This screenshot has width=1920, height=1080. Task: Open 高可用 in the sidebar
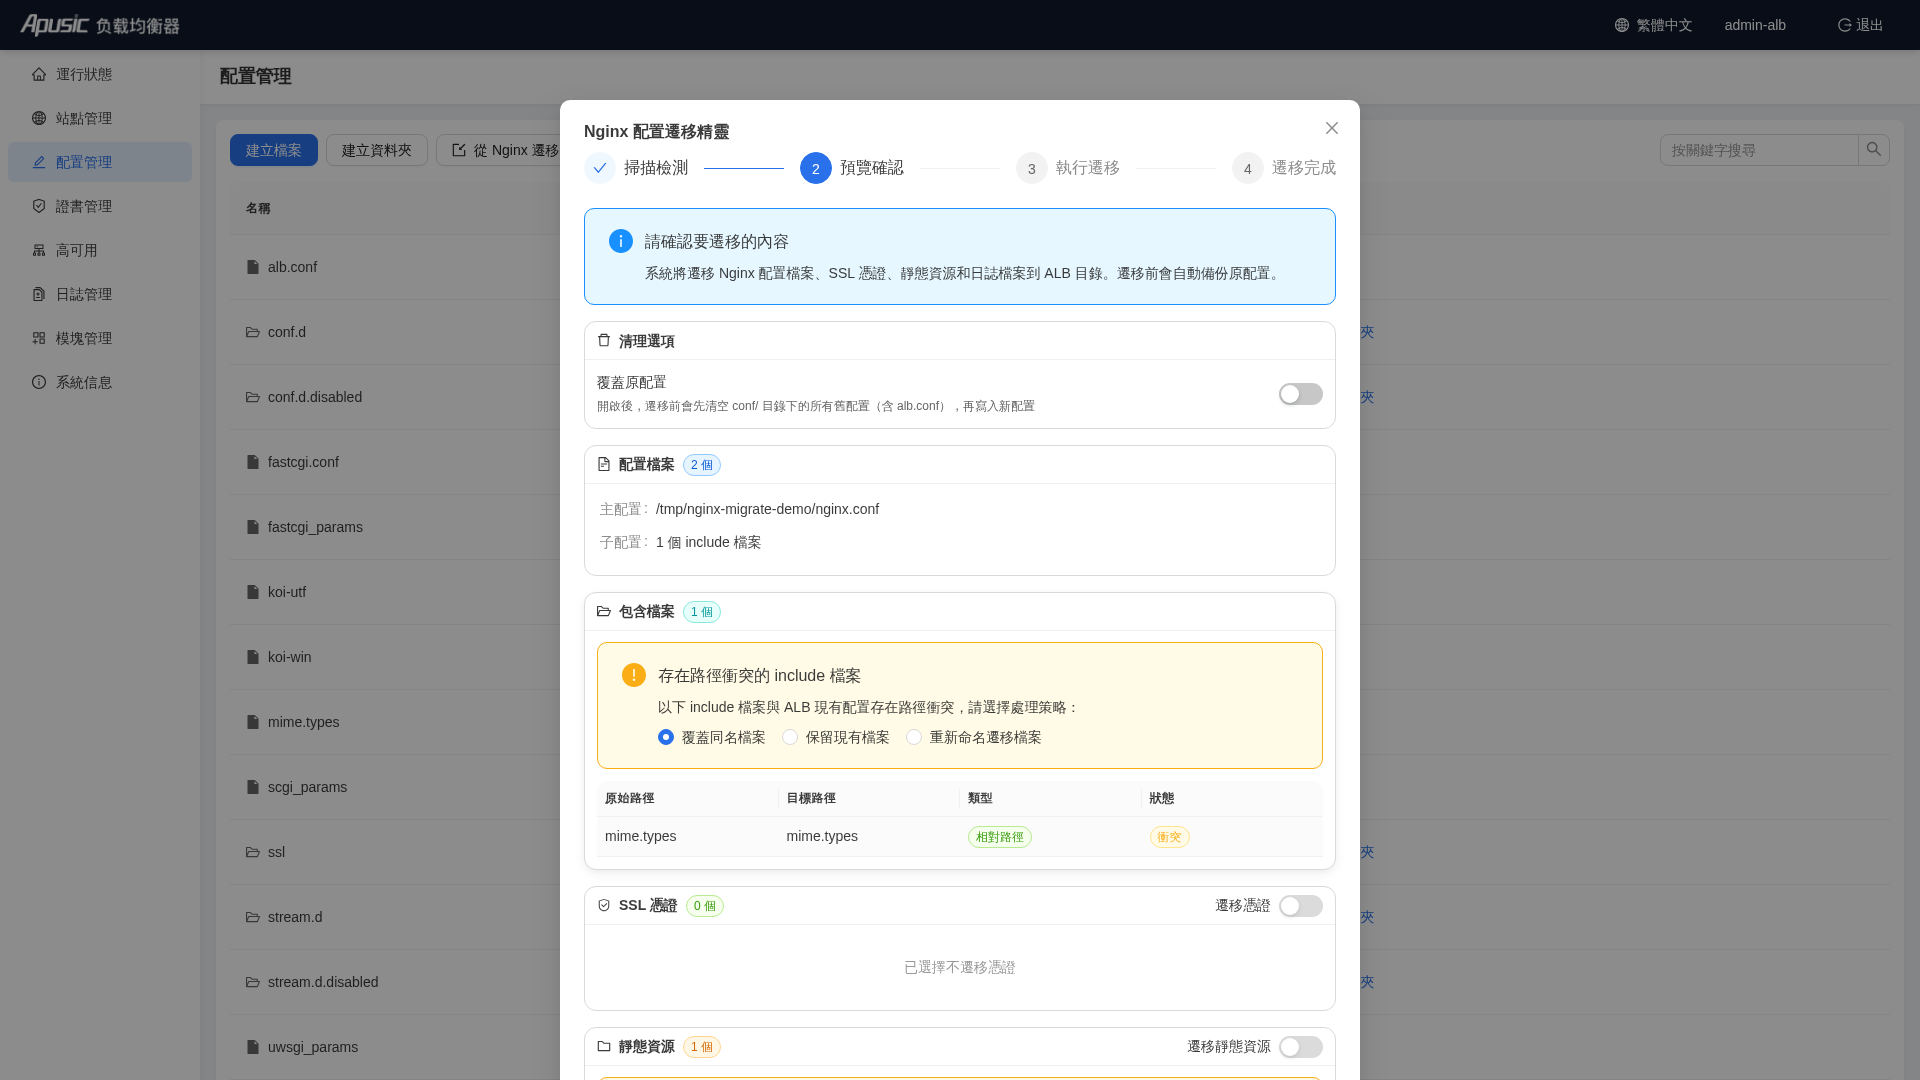coord(100,250)
